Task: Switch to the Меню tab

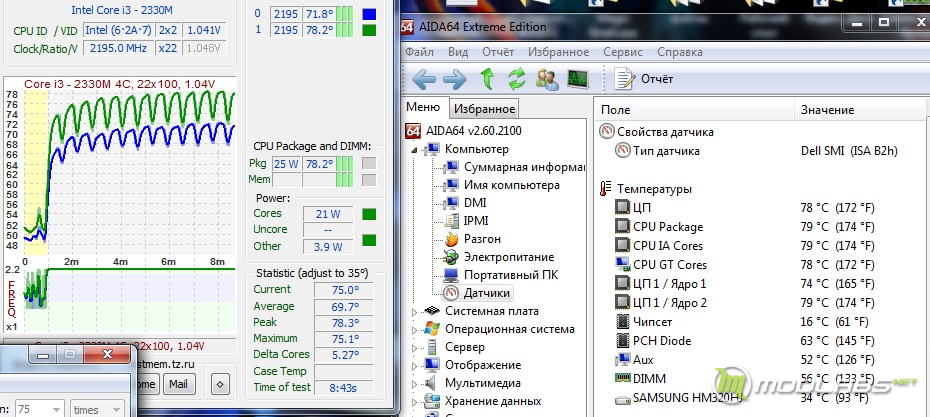Action: pyautogui.click(x=423, y=107)
